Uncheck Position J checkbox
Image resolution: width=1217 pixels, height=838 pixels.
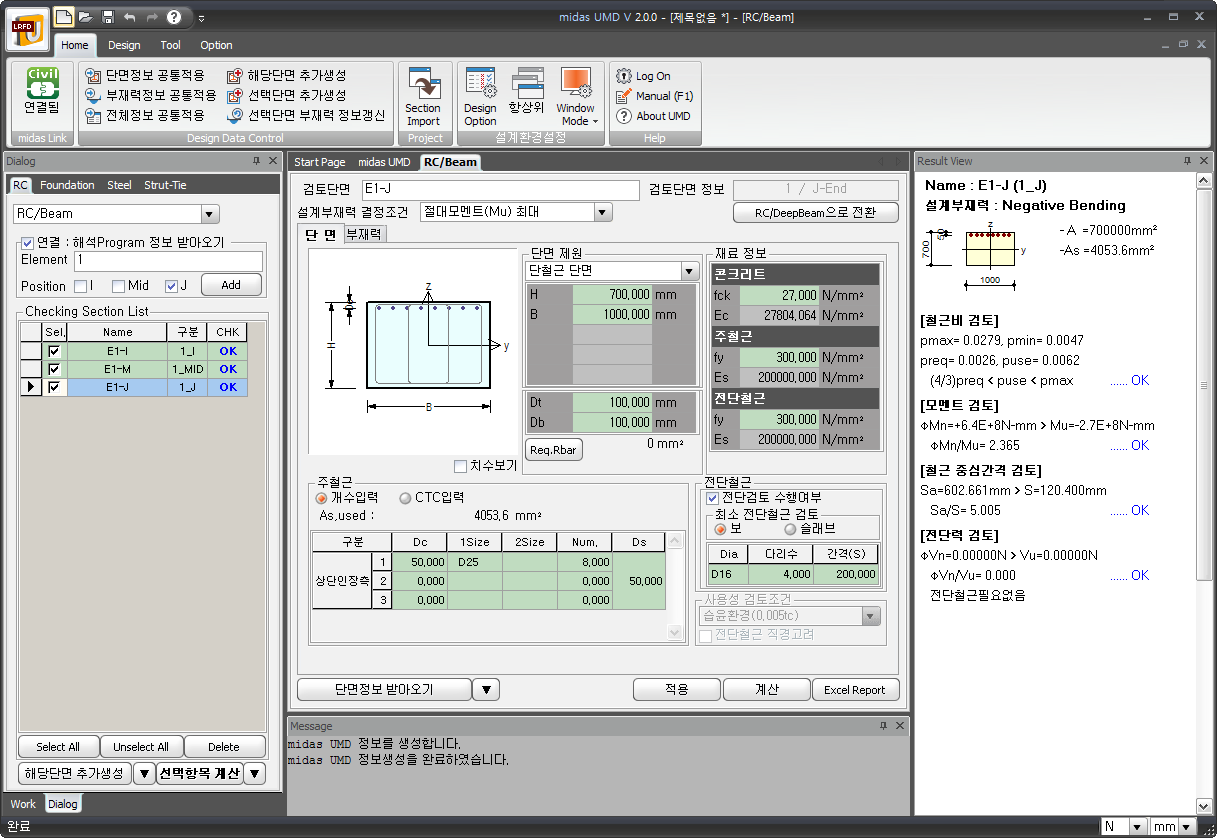[171, 286]
